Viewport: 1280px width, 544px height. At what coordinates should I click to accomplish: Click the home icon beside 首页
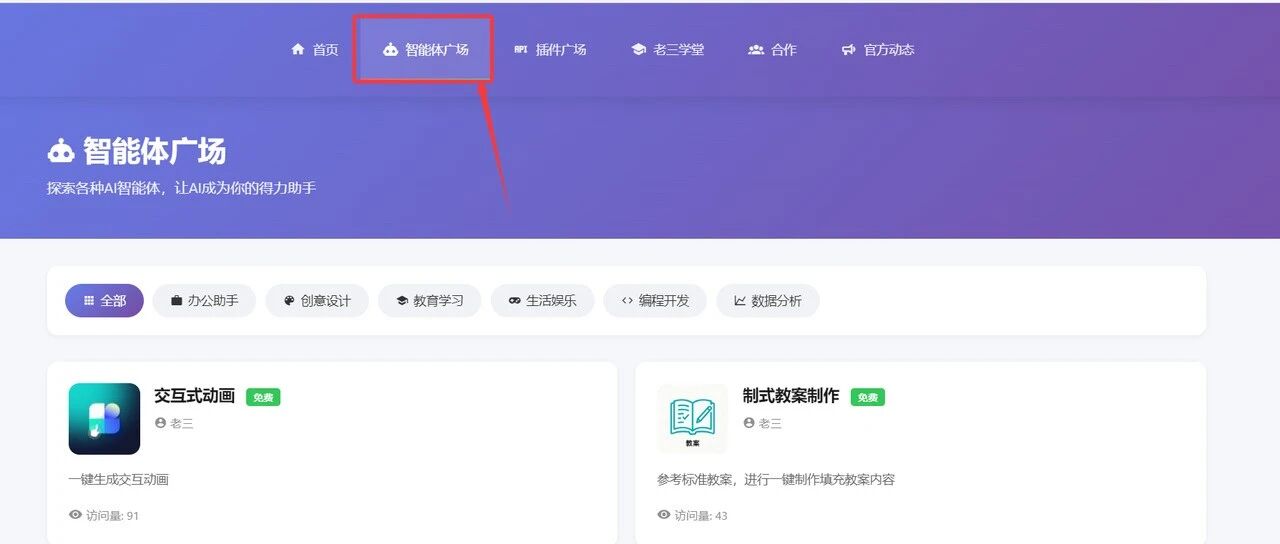[297, 49]
